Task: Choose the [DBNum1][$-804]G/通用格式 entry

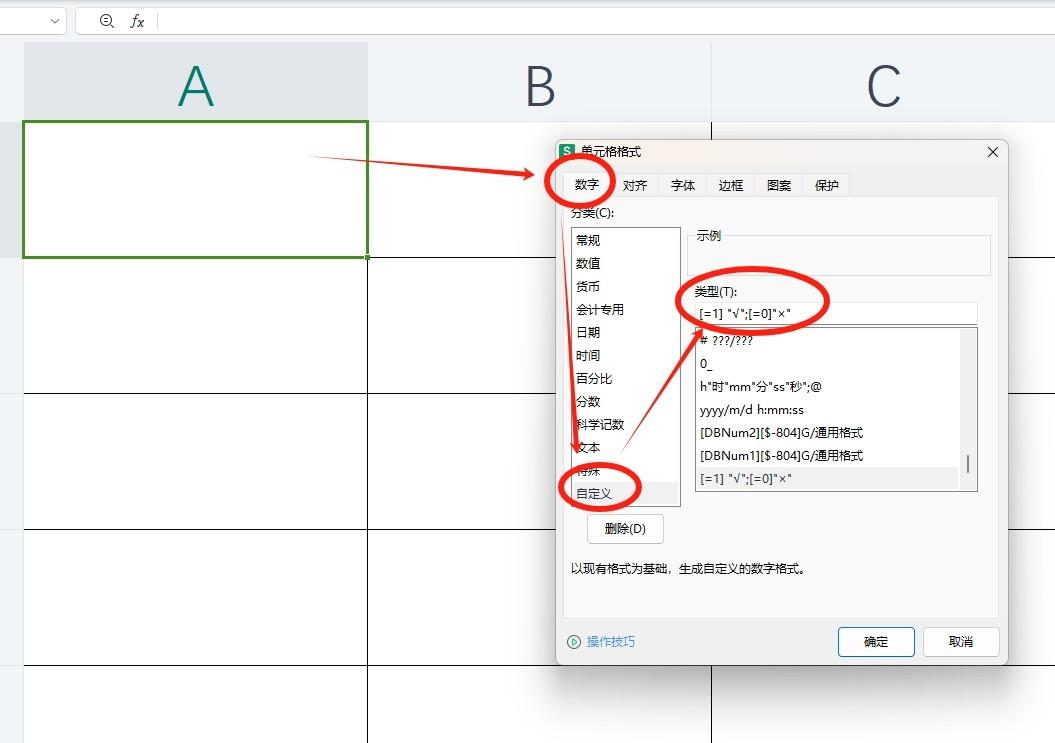Action: pyautogui.click(x=827, y=456)
